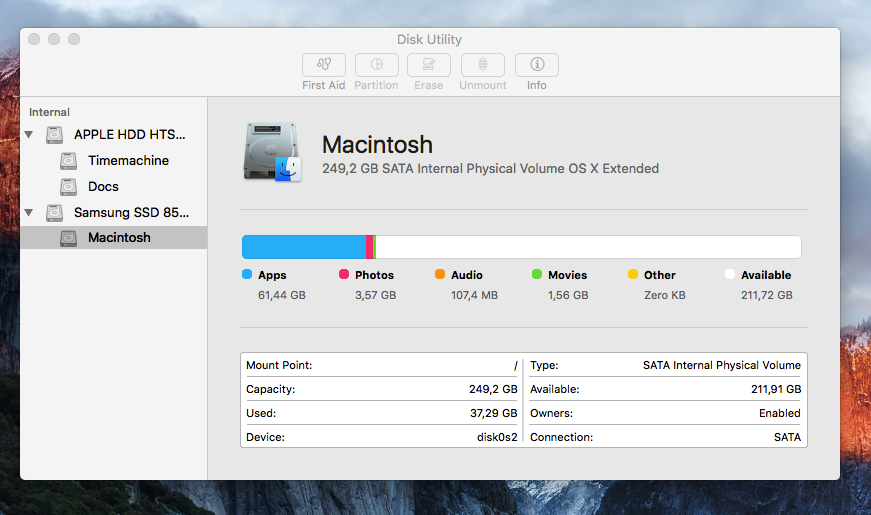Click the 3,57 GB Photos value

tap(376, 295)
